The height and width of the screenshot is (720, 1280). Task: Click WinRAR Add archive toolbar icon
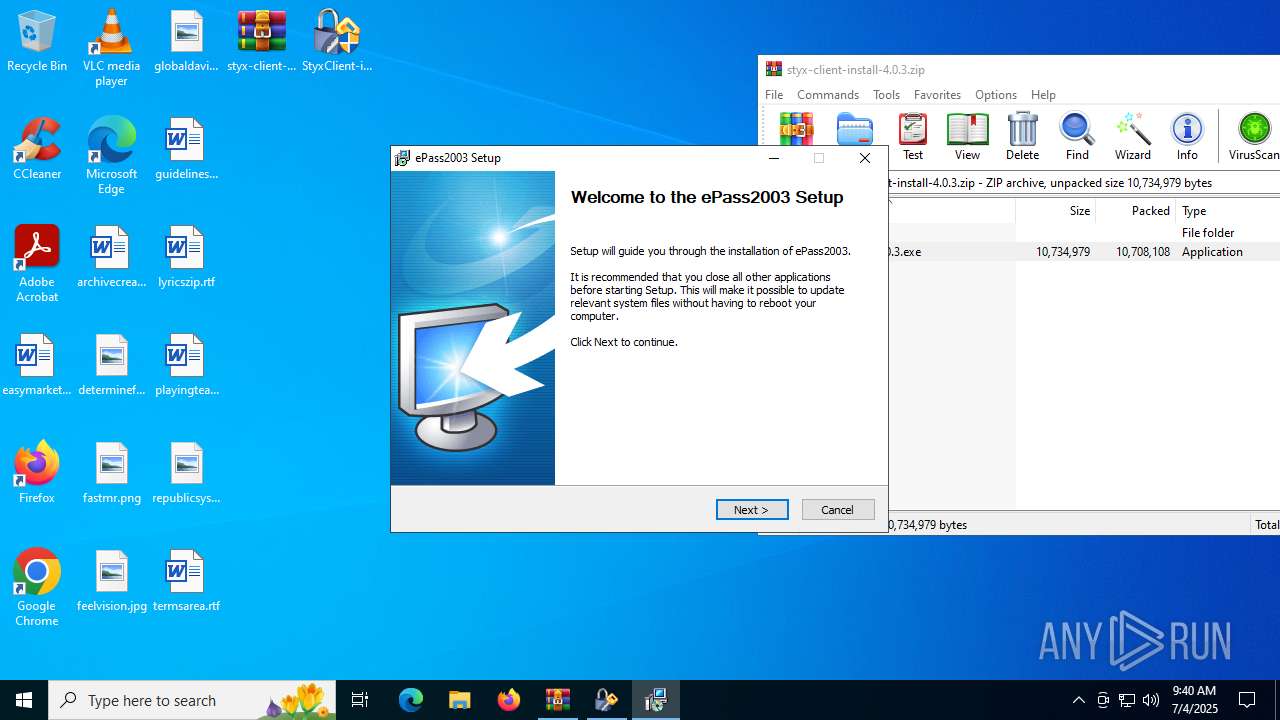(797, 129)
